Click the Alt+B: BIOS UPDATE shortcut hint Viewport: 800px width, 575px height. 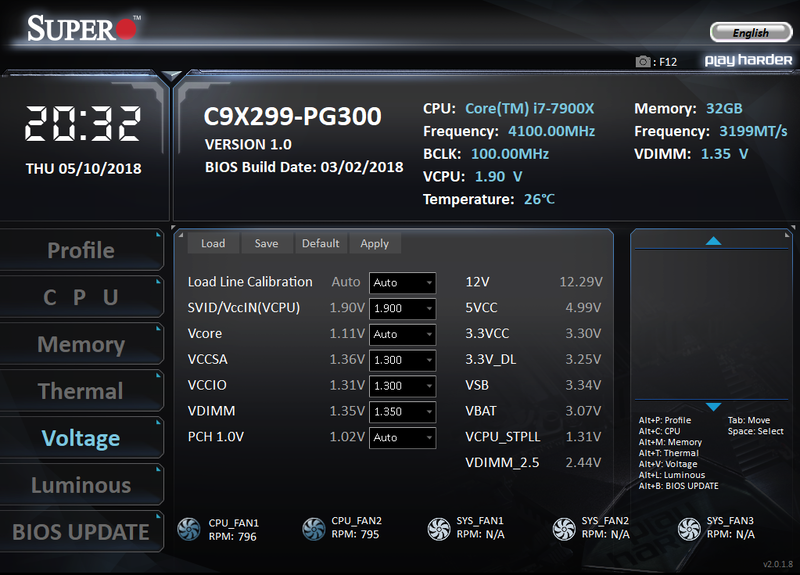(679, 486)
